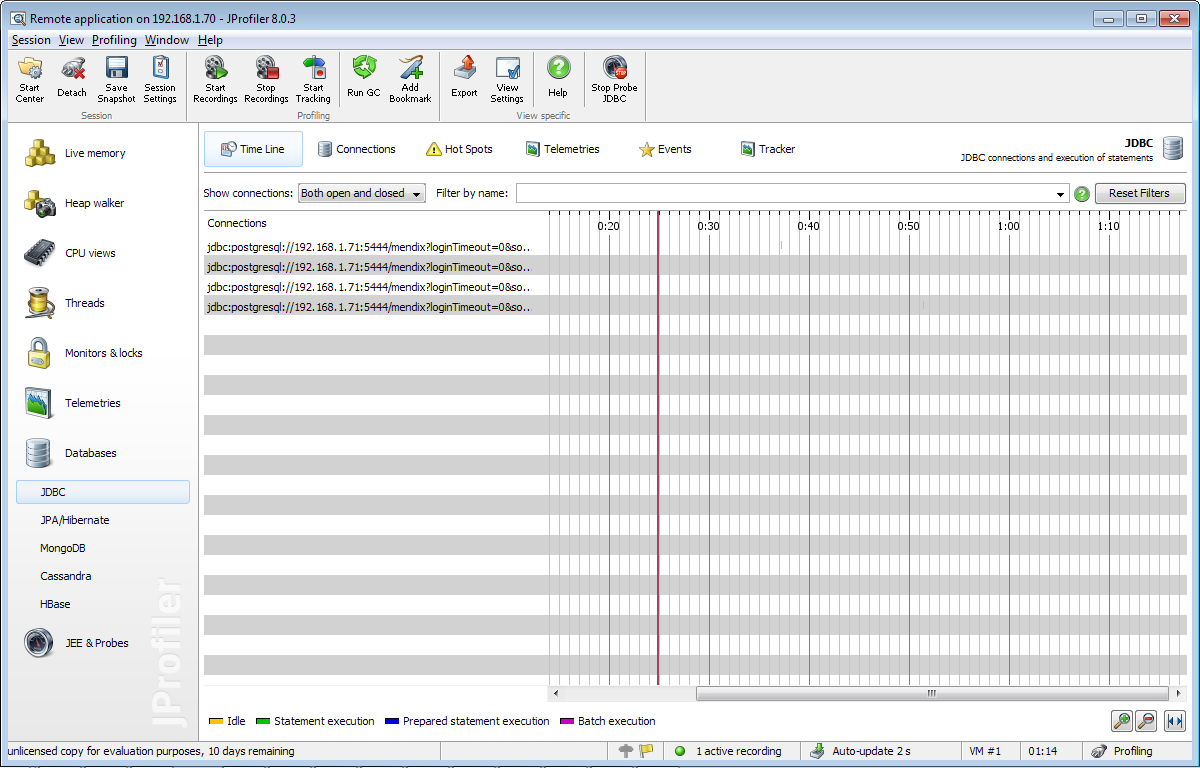Viewport: 1200px width, 768px height.
Task: Select JDBC under Databases
Action: point(102,492)
